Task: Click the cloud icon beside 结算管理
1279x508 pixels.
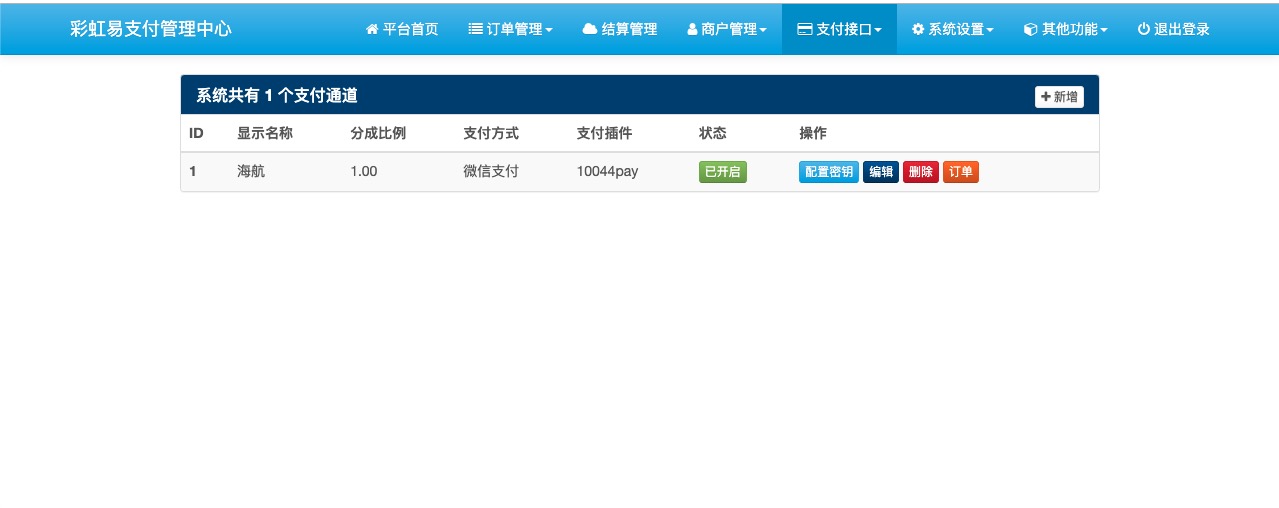Action: (x=590, y=30)
